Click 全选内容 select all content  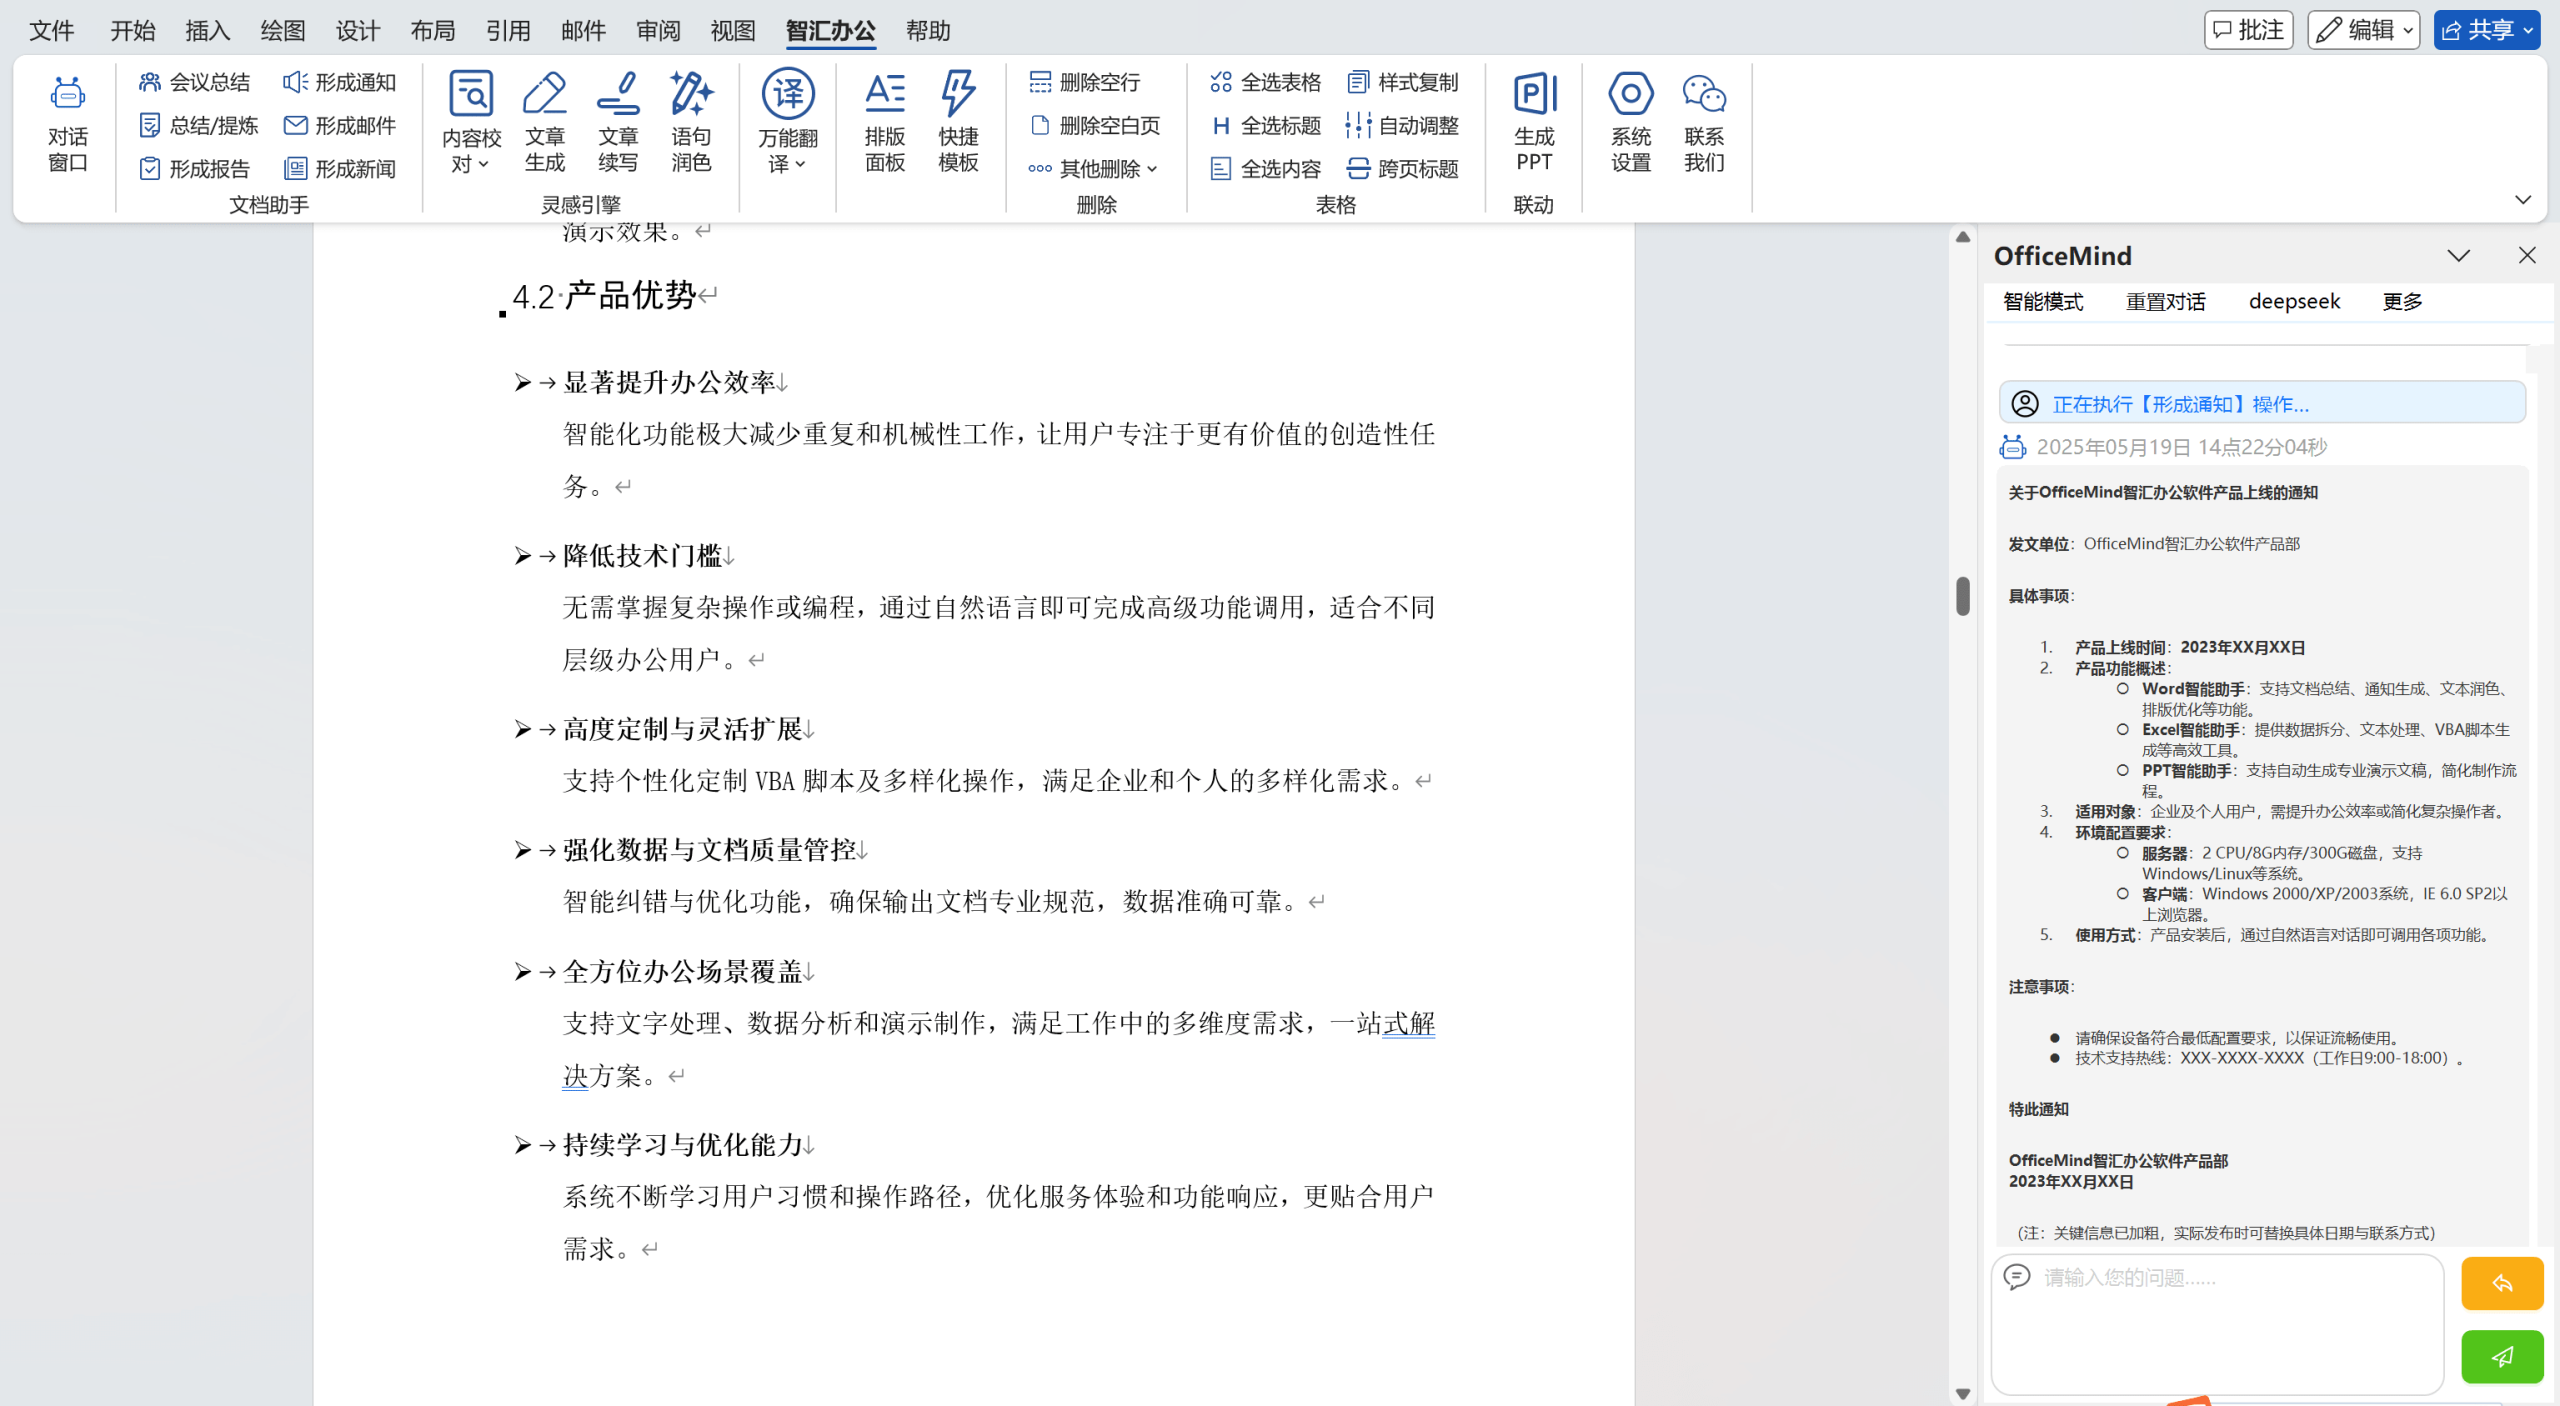pyautogui.click(x=1266, y=169)
